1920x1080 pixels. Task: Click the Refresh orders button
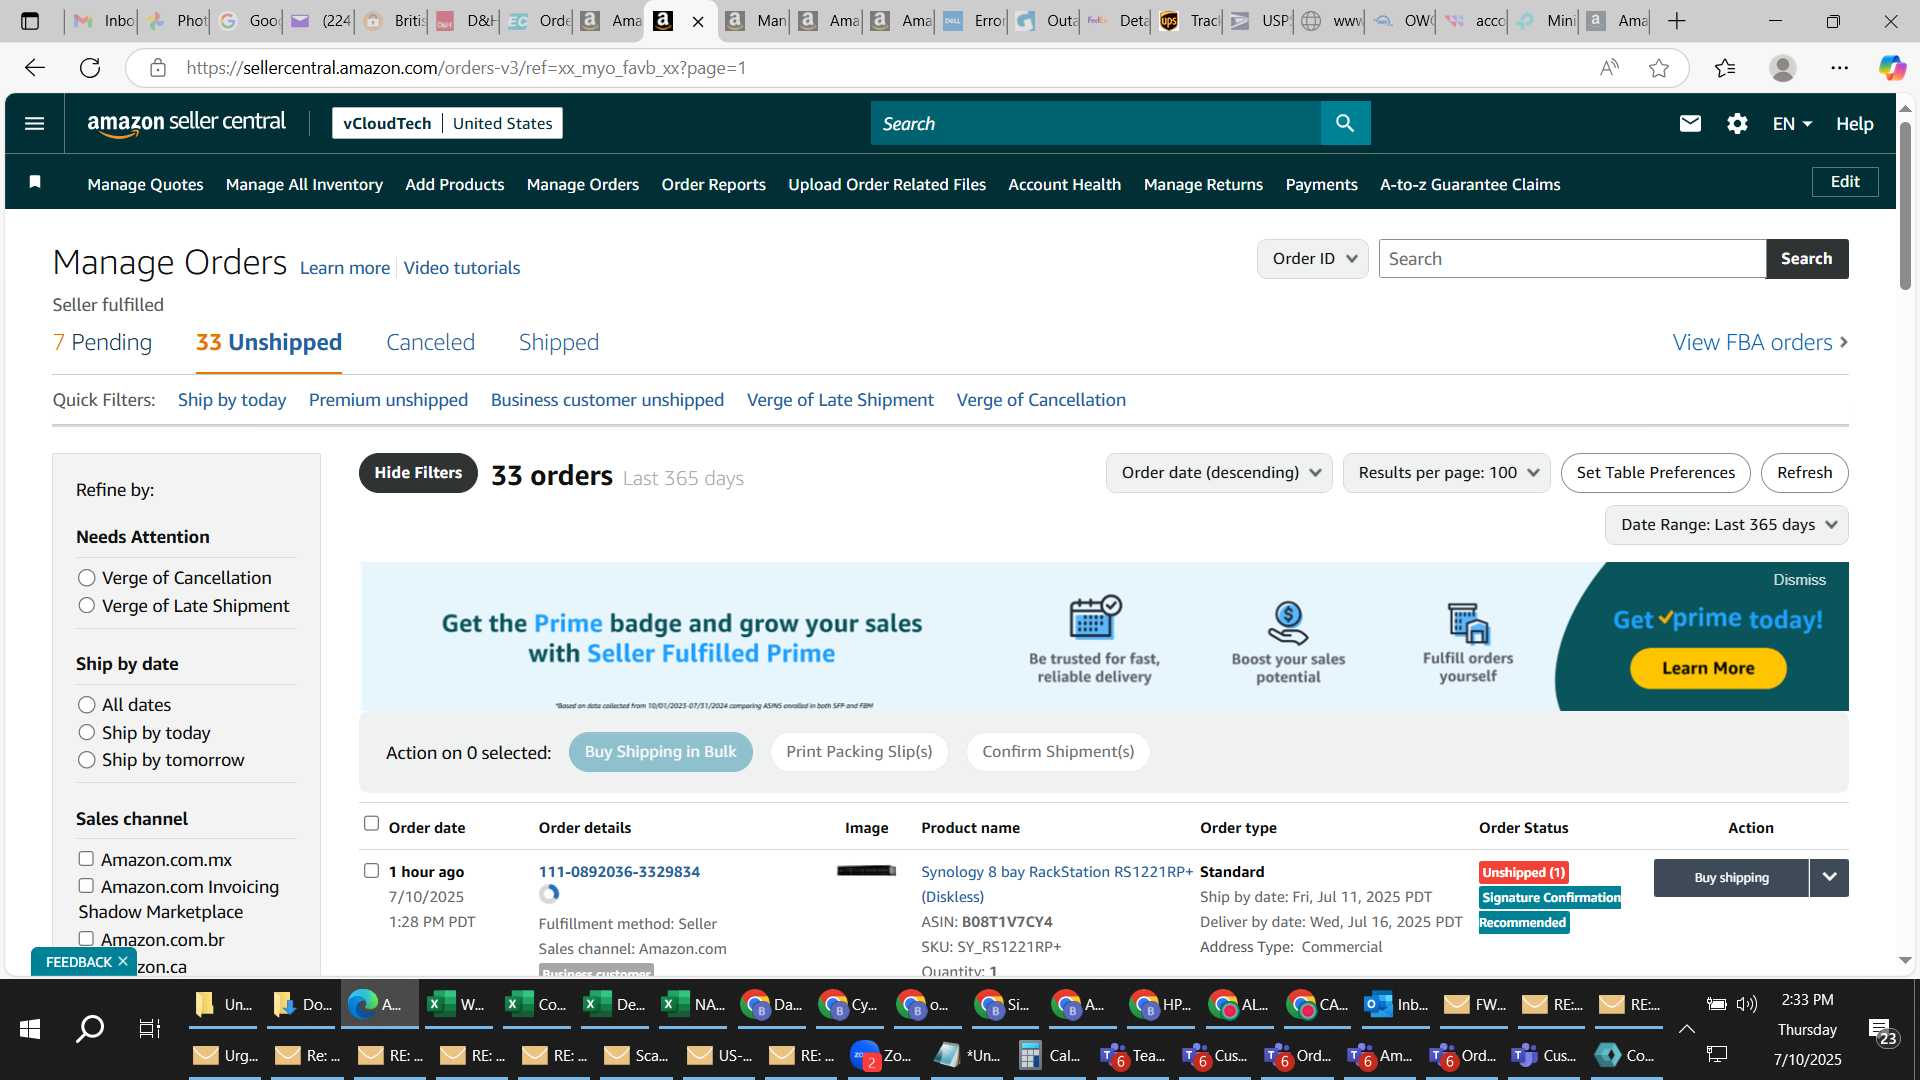[x=1804, y=473]
